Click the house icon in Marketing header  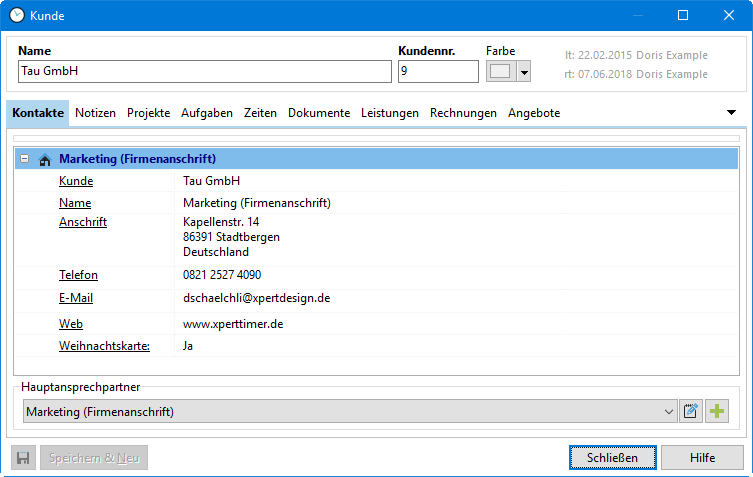(44, 159)
